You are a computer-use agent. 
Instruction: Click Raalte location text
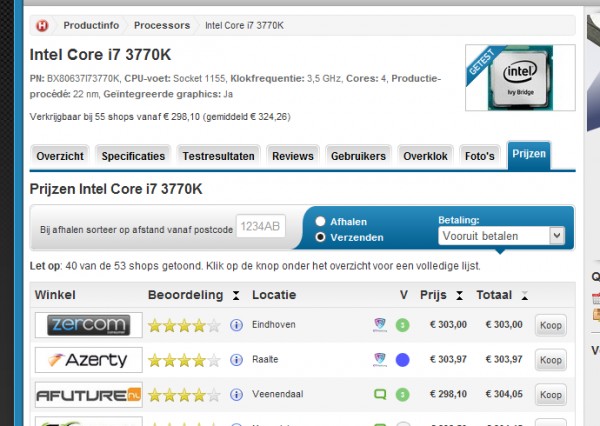(265, 359)
